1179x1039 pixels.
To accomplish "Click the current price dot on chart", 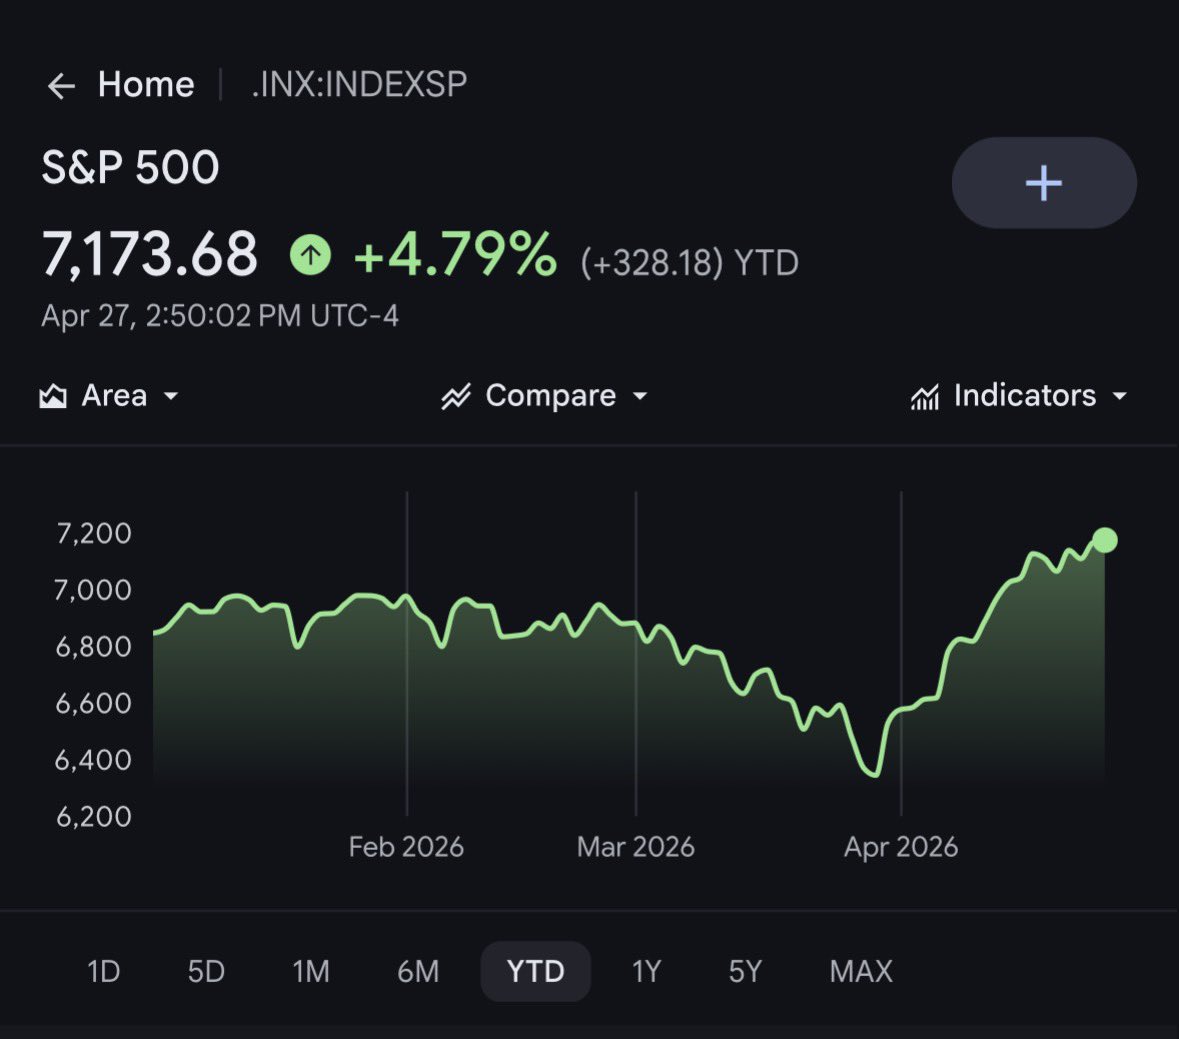I will [1105, 540].
